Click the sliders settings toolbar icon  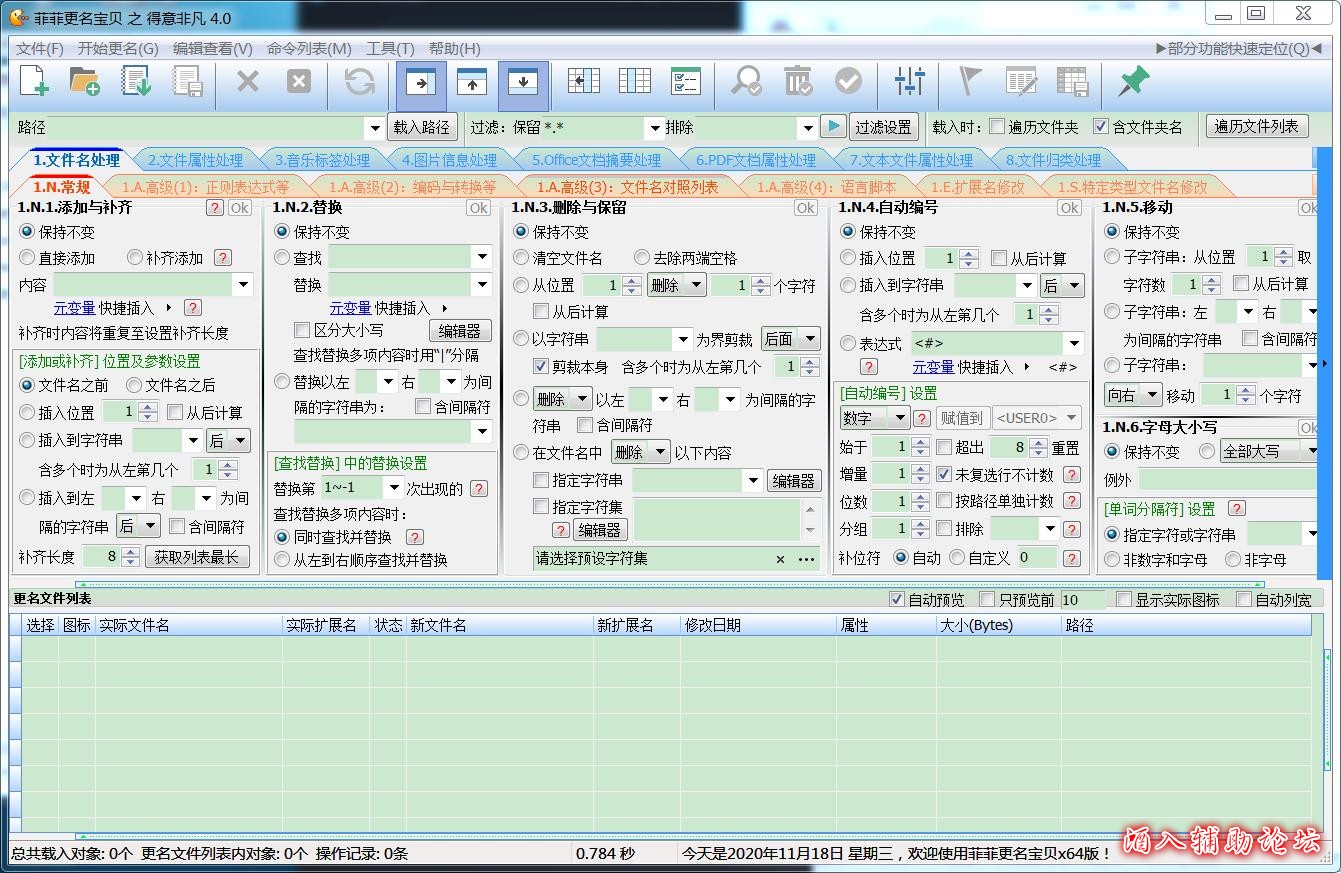click(909, 82)
